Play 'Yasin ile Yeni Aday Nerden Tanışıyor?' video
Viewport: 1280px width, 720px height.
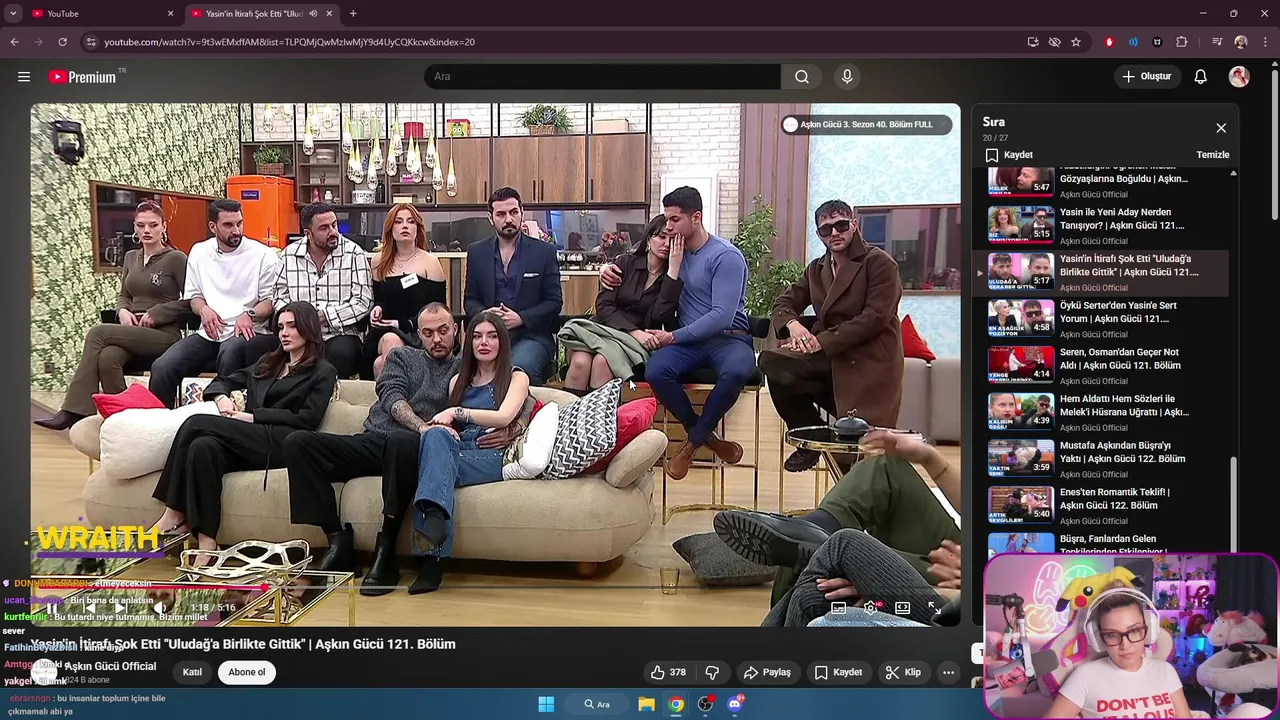tap(1100, 226)
